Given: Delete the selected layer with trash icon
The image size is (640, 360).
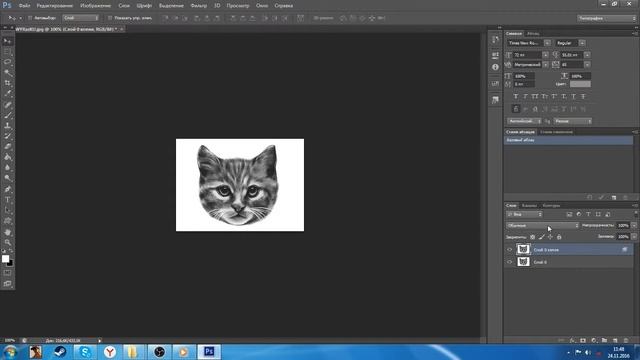Looking at the screenshot, I should (626, 340).
